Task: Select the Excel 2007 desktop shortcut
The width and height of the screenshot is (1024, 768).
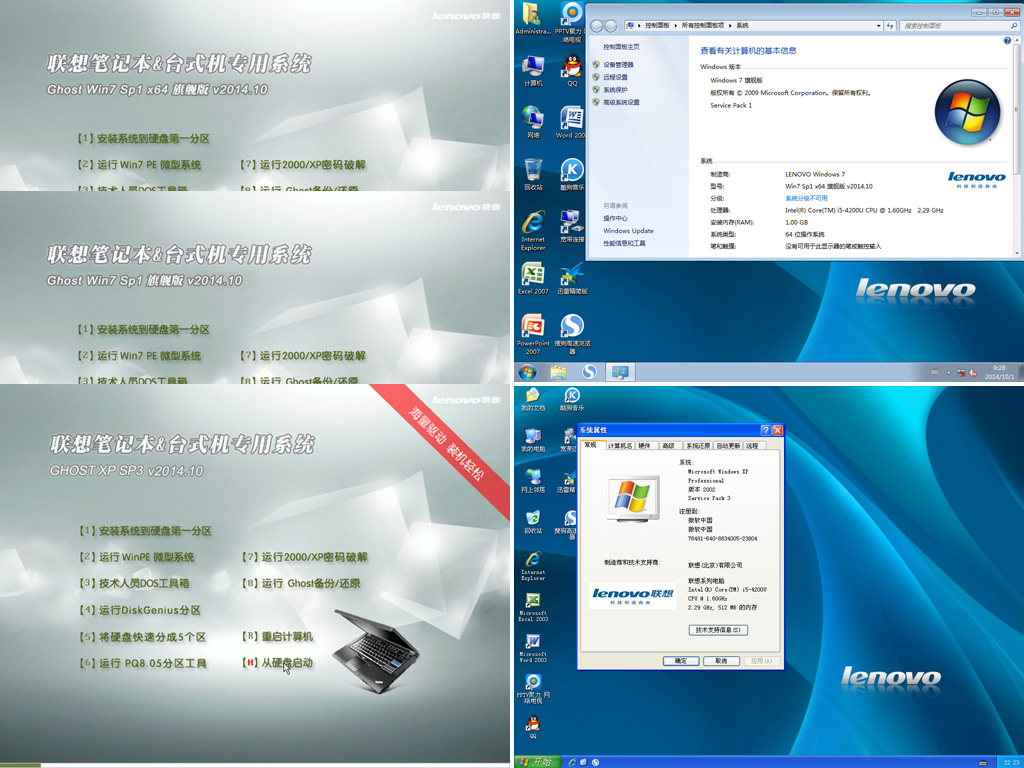Action: point(533,278)
